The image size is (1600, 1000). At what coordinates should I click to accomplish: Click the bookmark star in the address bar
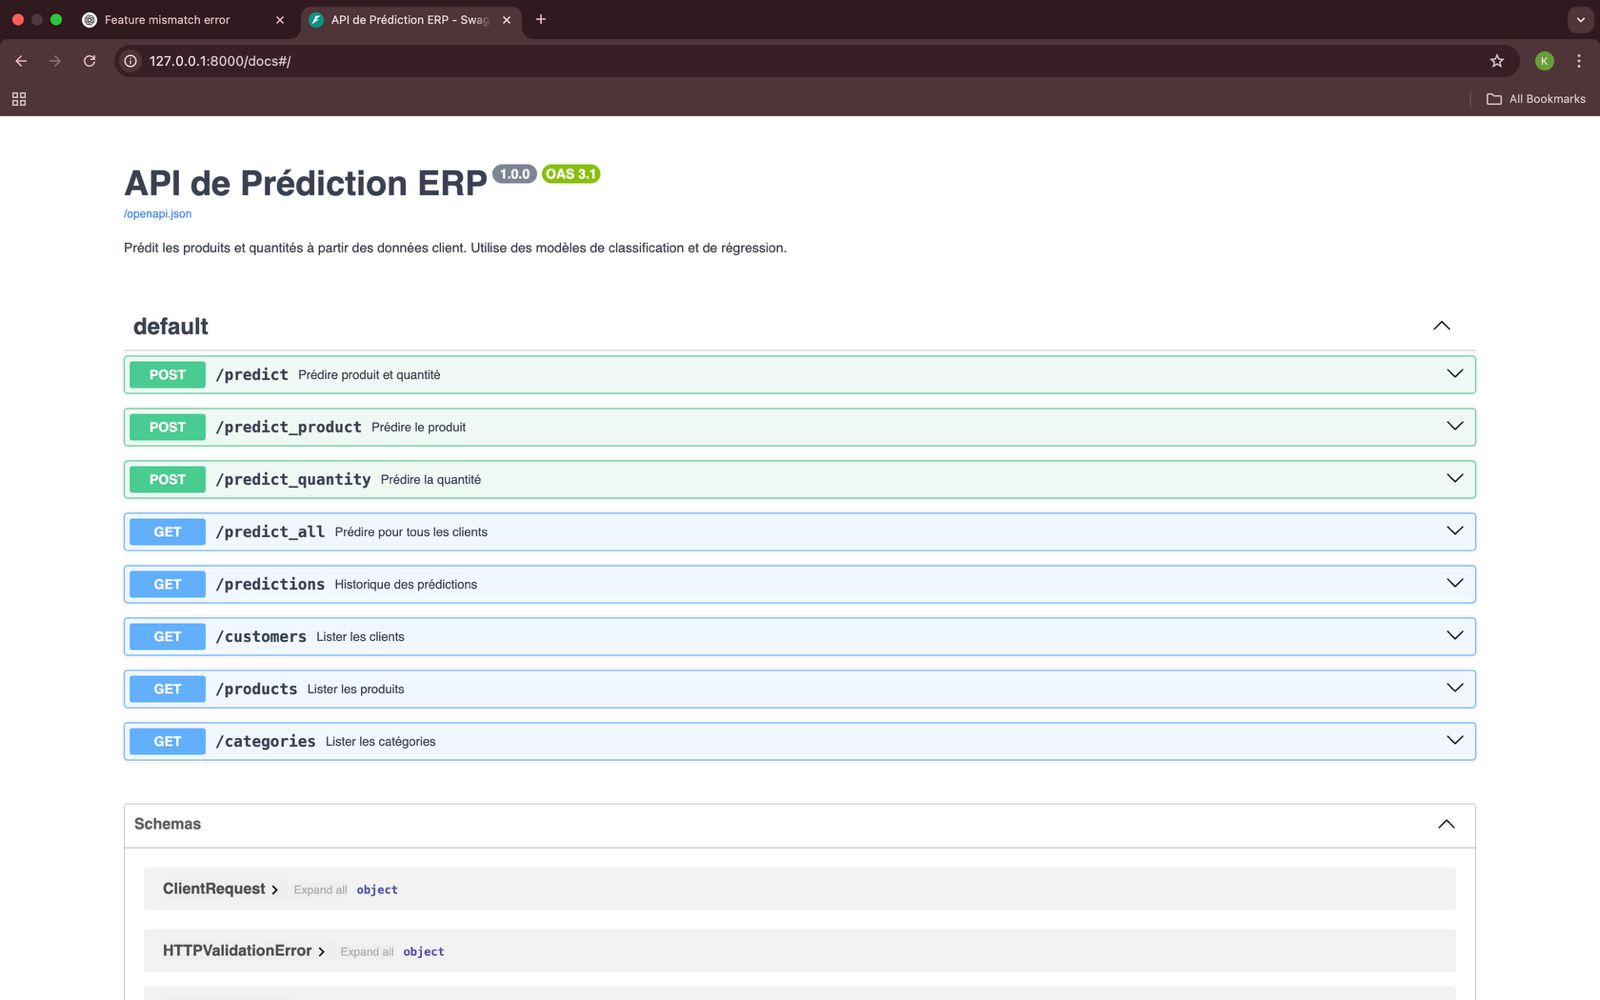click(x=1497, y=61)
